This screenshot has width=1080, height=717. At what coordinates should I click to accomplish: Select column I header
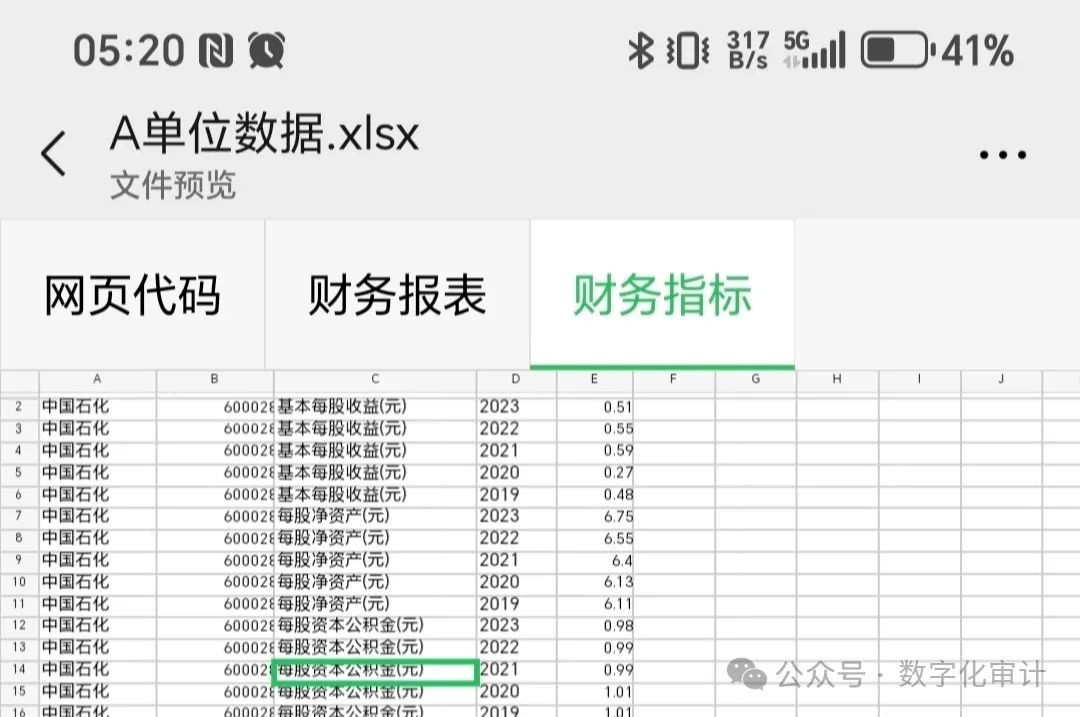[x=919, y=380]
